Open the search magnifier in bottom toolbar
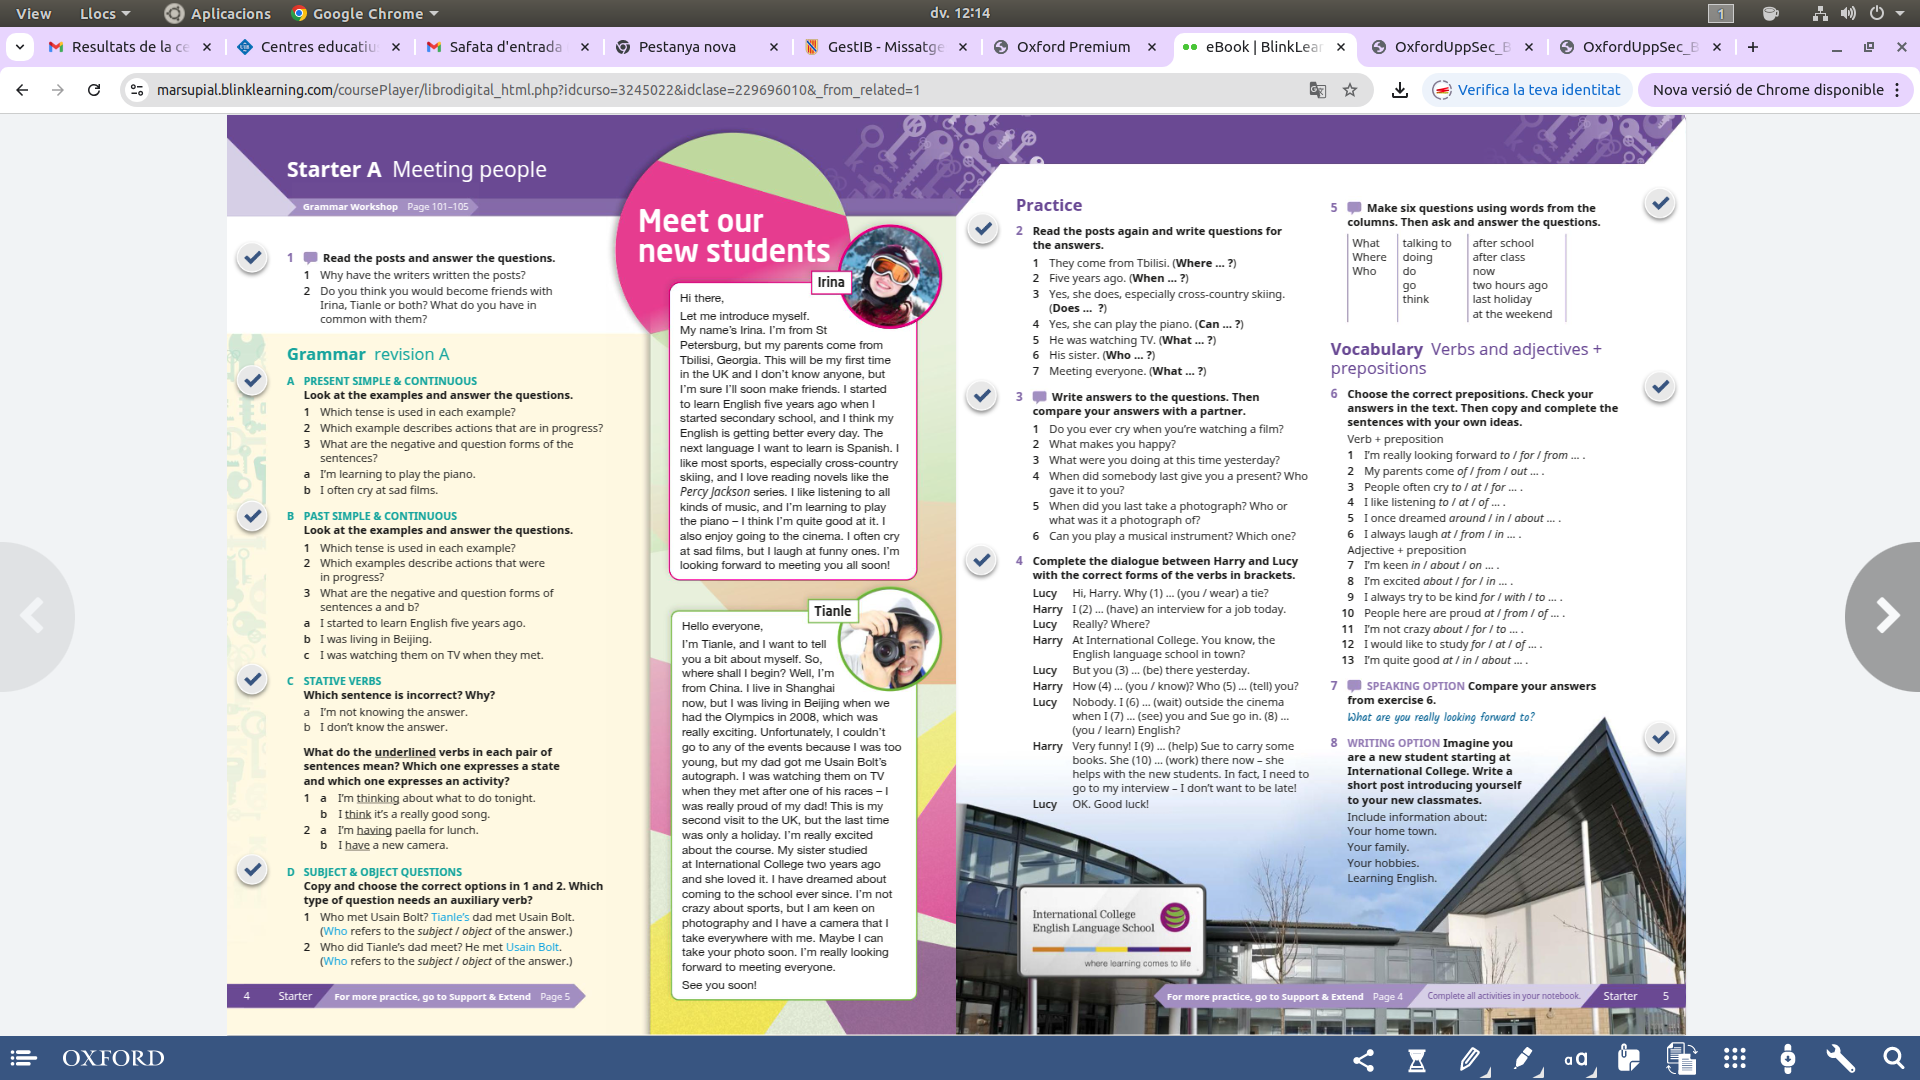The width and height of the screenshot is (1920, 1080). [1893, 1059]
